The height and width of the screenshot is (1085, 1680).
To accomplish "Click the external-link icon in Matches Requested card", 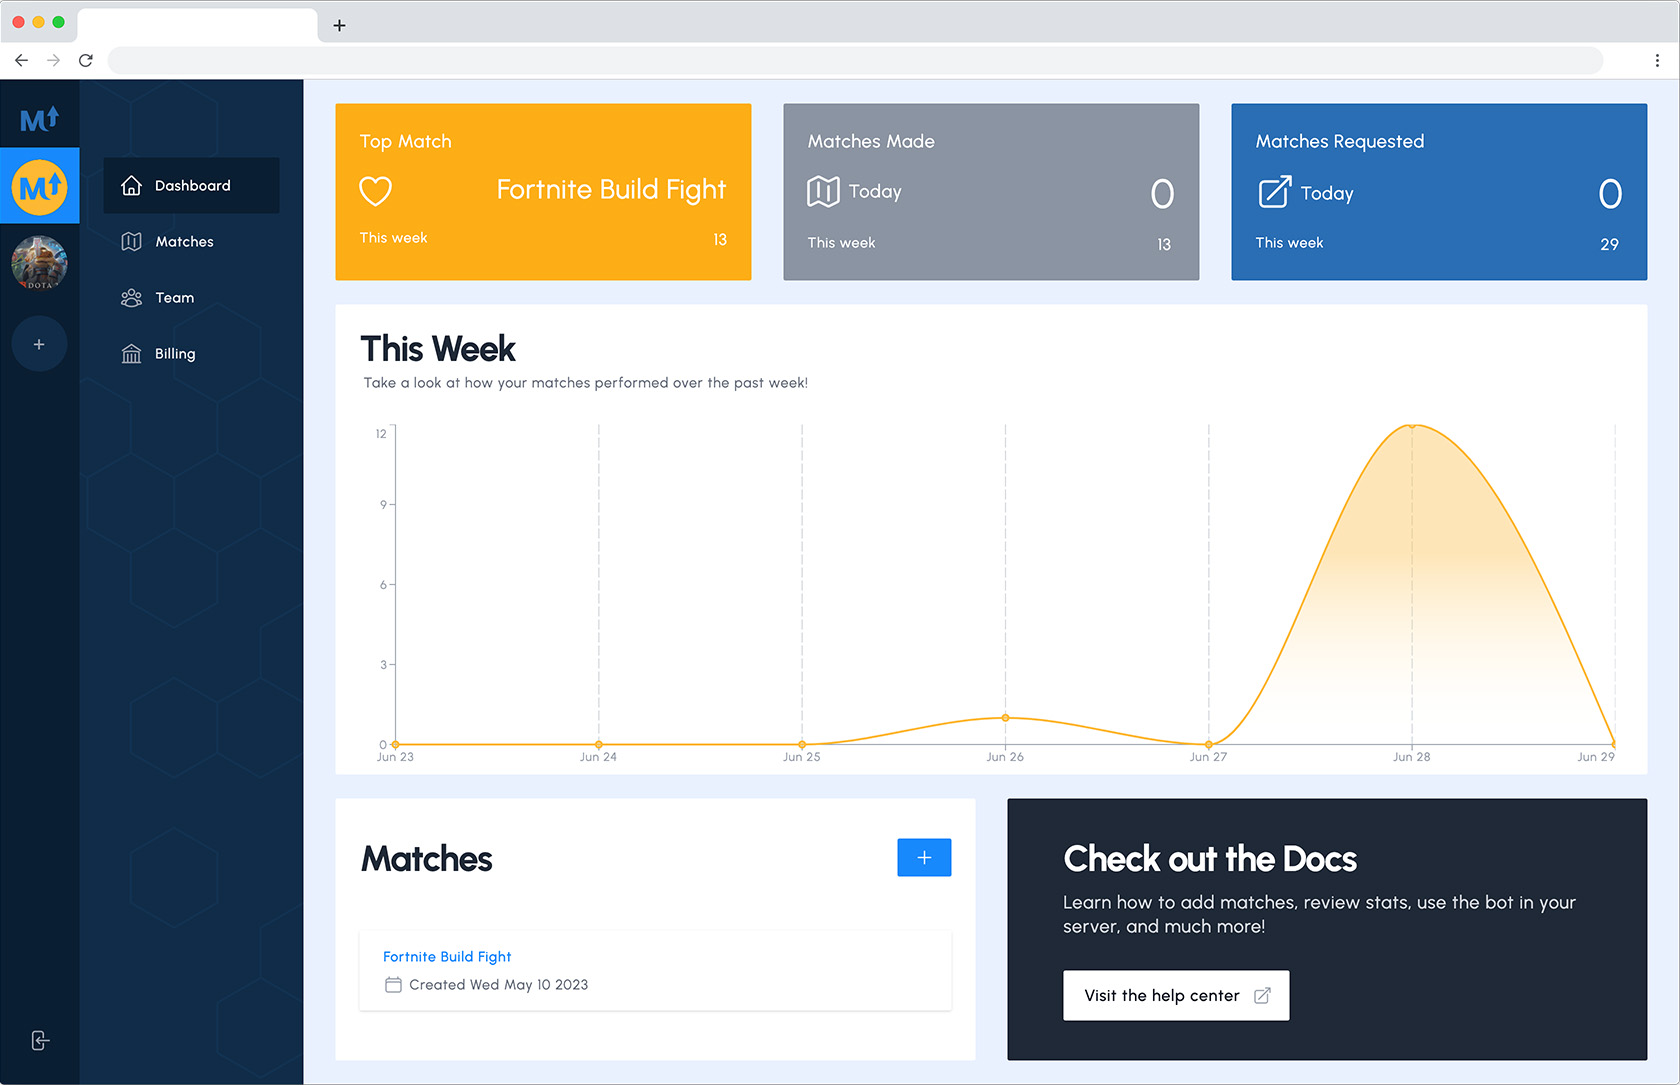I will pyautogui.click(x=1274, y=192).
